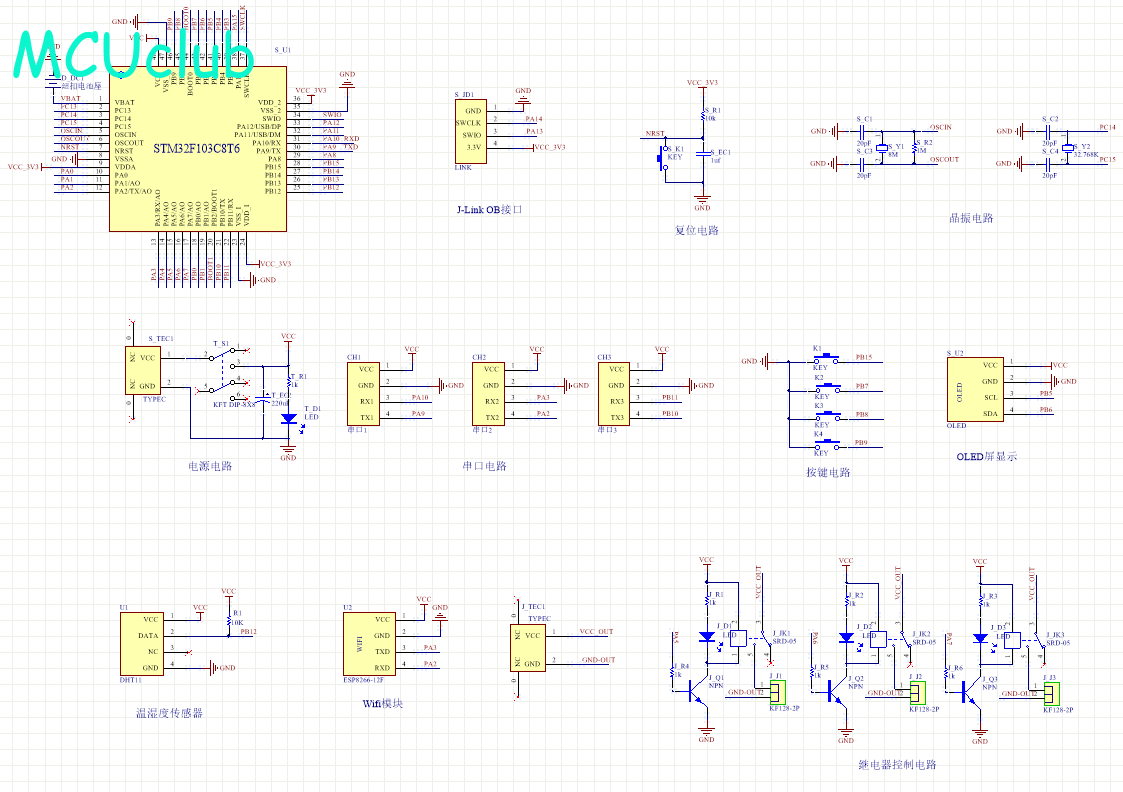Select relay J_JK2 SRD-05
The image size is (1123, 792).
coord(892,639)
